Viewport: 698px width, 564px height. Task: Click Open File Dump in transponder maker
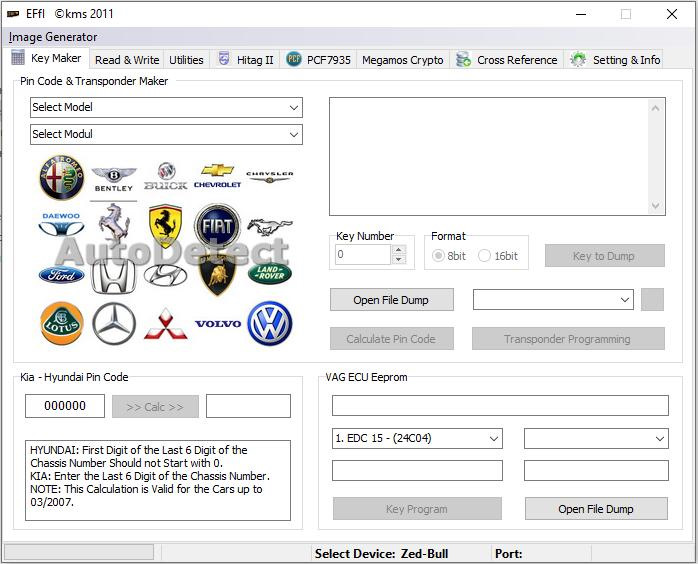[x=392, y=300]
